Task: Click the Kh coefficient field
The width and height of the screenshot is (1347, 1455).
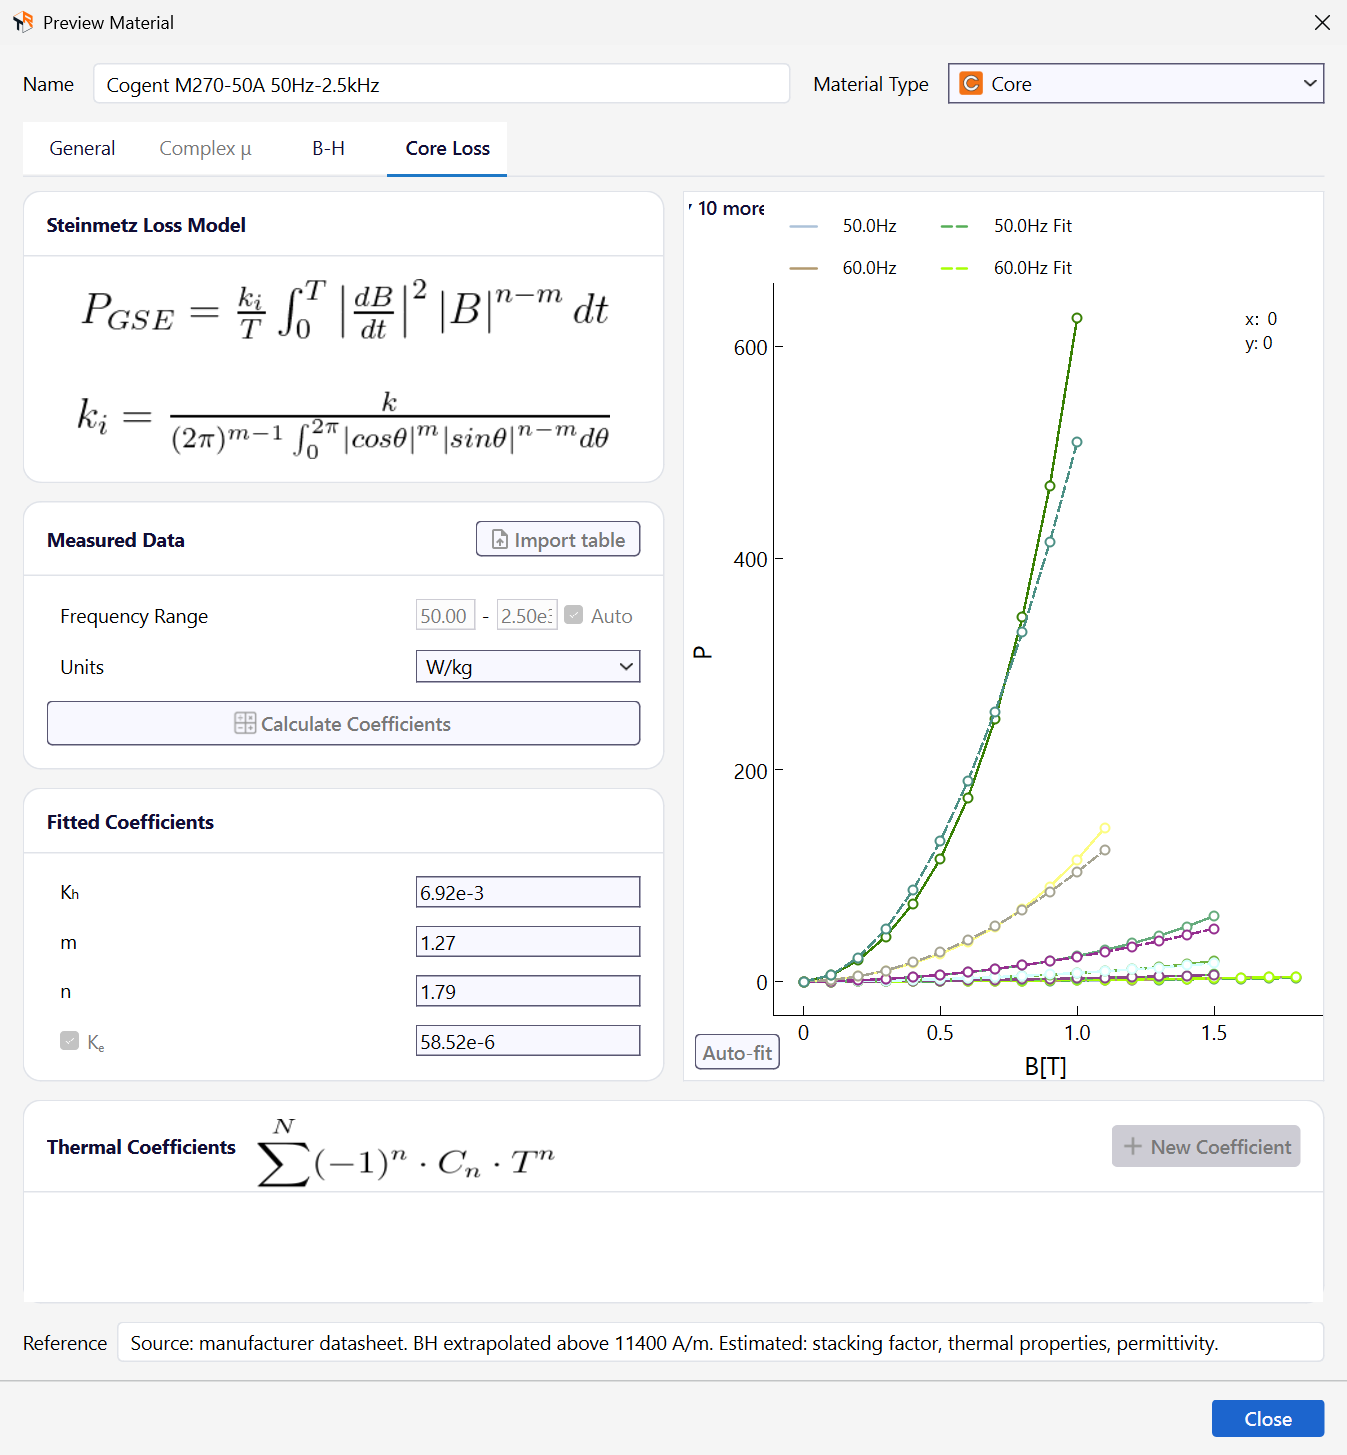Action: tap(528, 892)
